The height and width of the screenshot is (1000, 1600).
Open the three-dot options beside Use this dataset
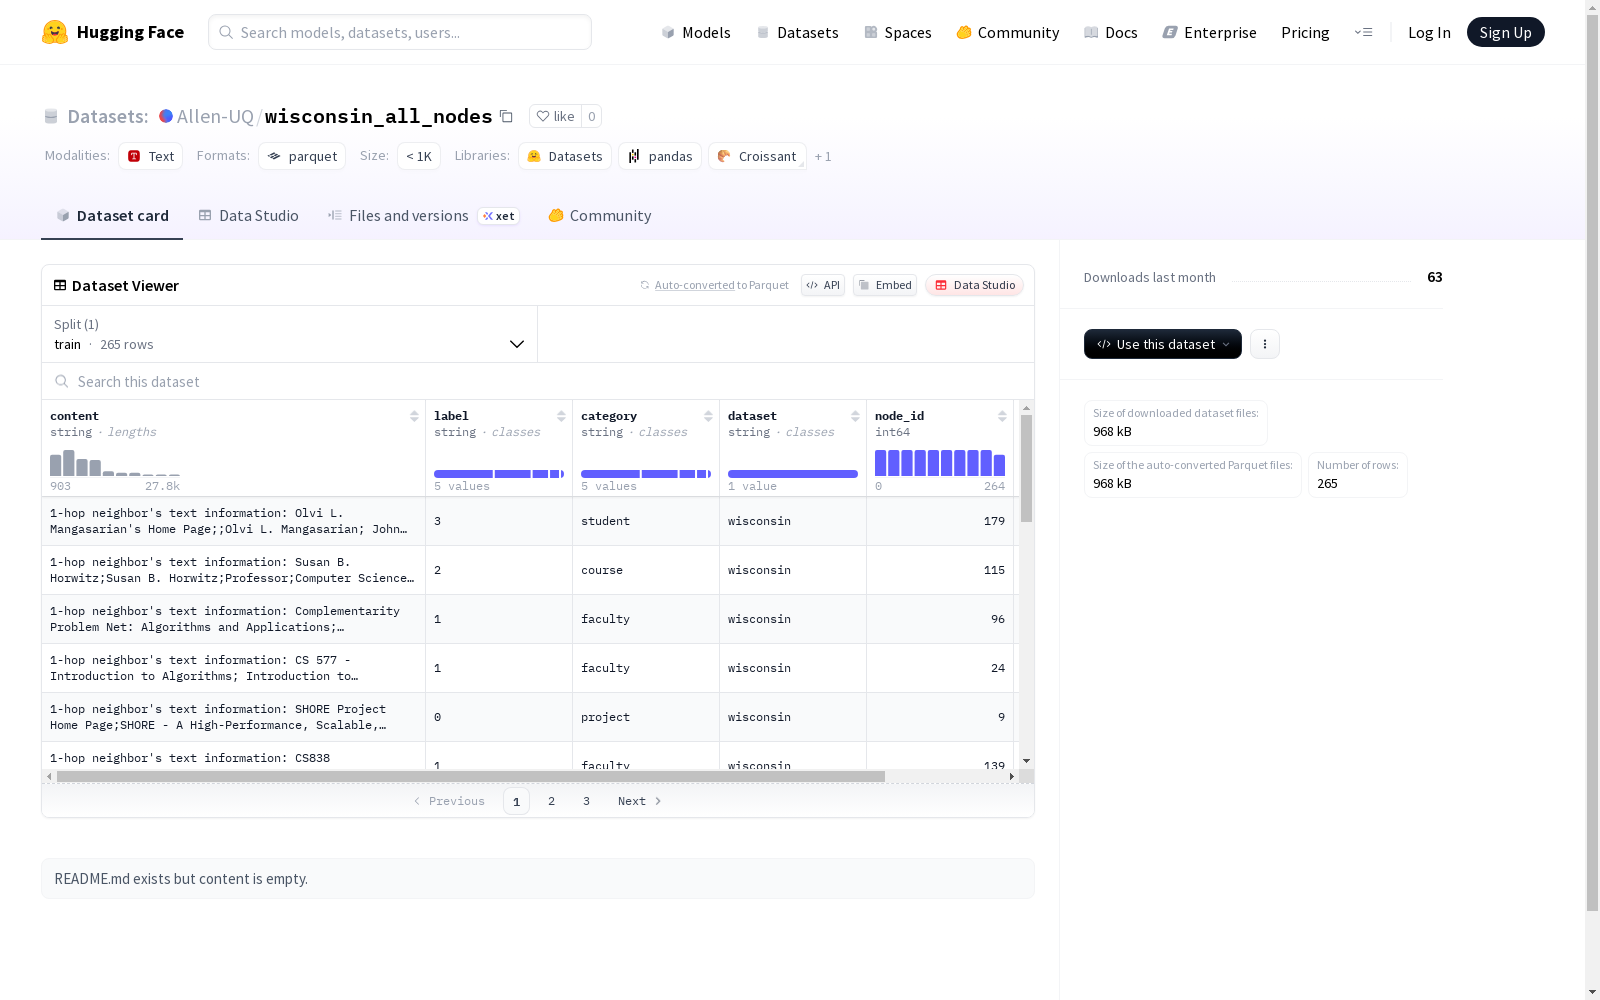(1265, 344)
